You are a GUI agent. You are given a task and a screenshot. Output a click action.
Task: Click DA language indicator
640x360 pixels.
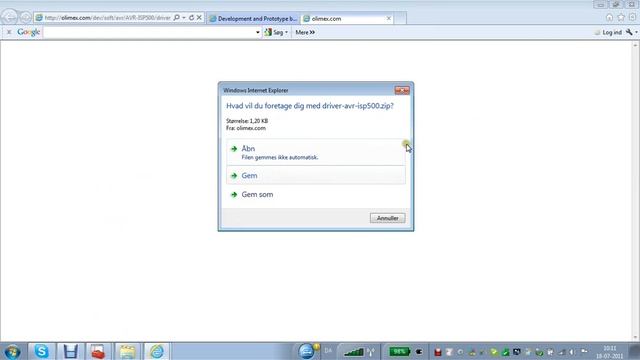click(328, 351)
